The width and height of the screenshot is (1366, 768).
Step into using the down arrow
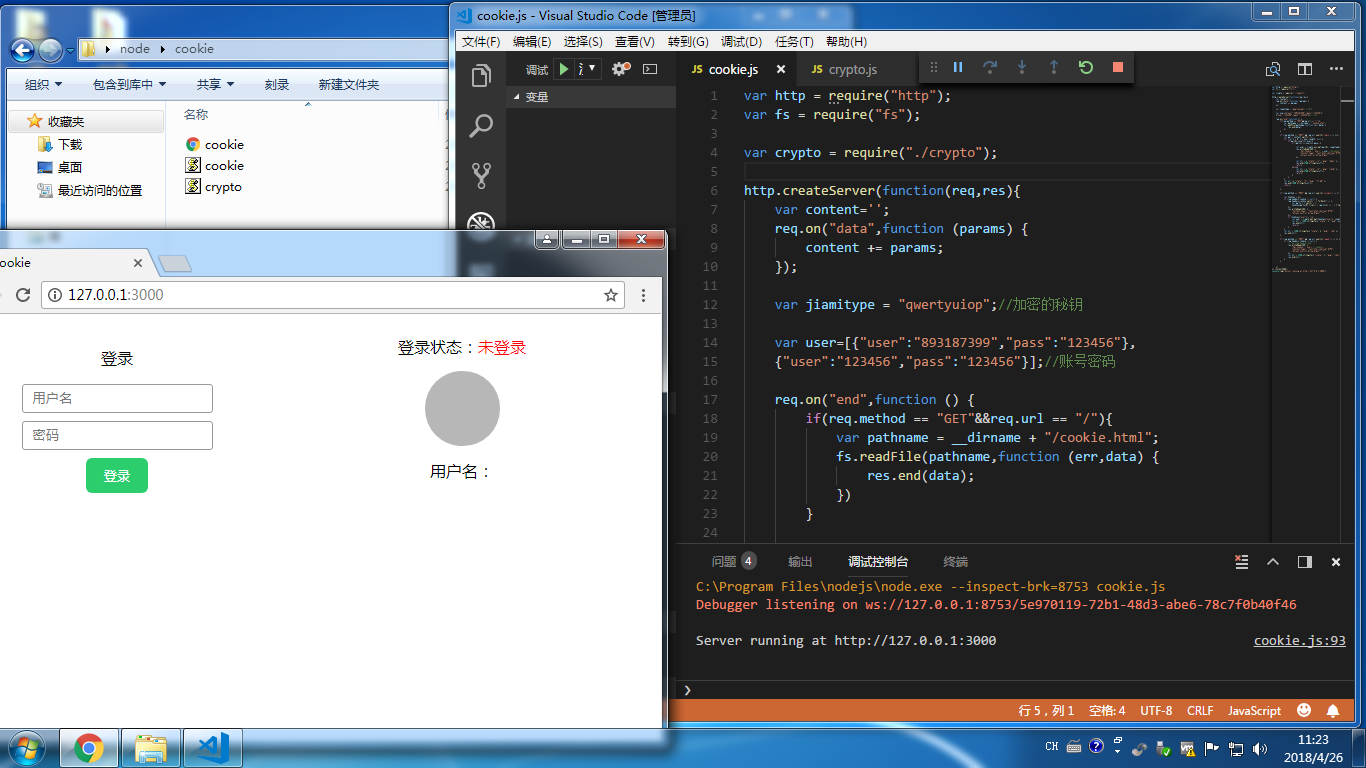pyautogui.click(x=1022, y=67)
